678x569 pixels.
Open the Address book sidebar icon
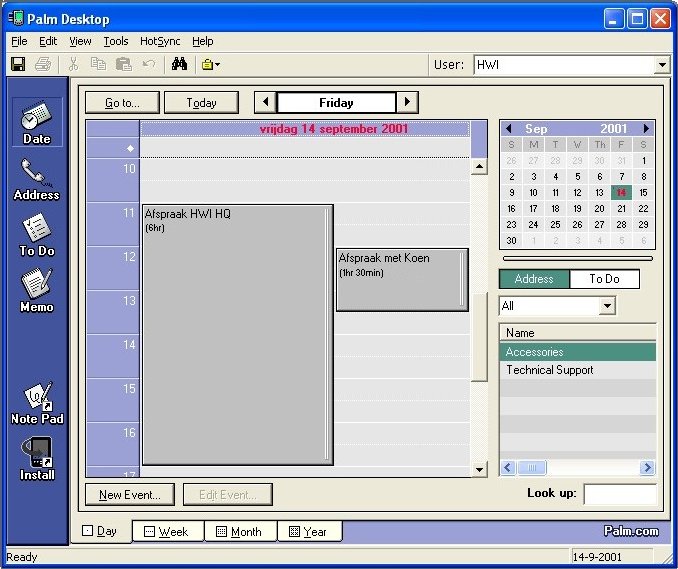tap(37, 179)
